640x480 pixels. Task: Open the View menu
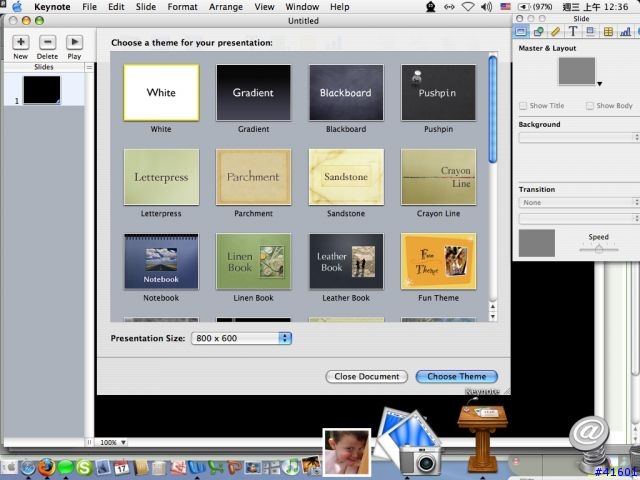coord(264,7)
